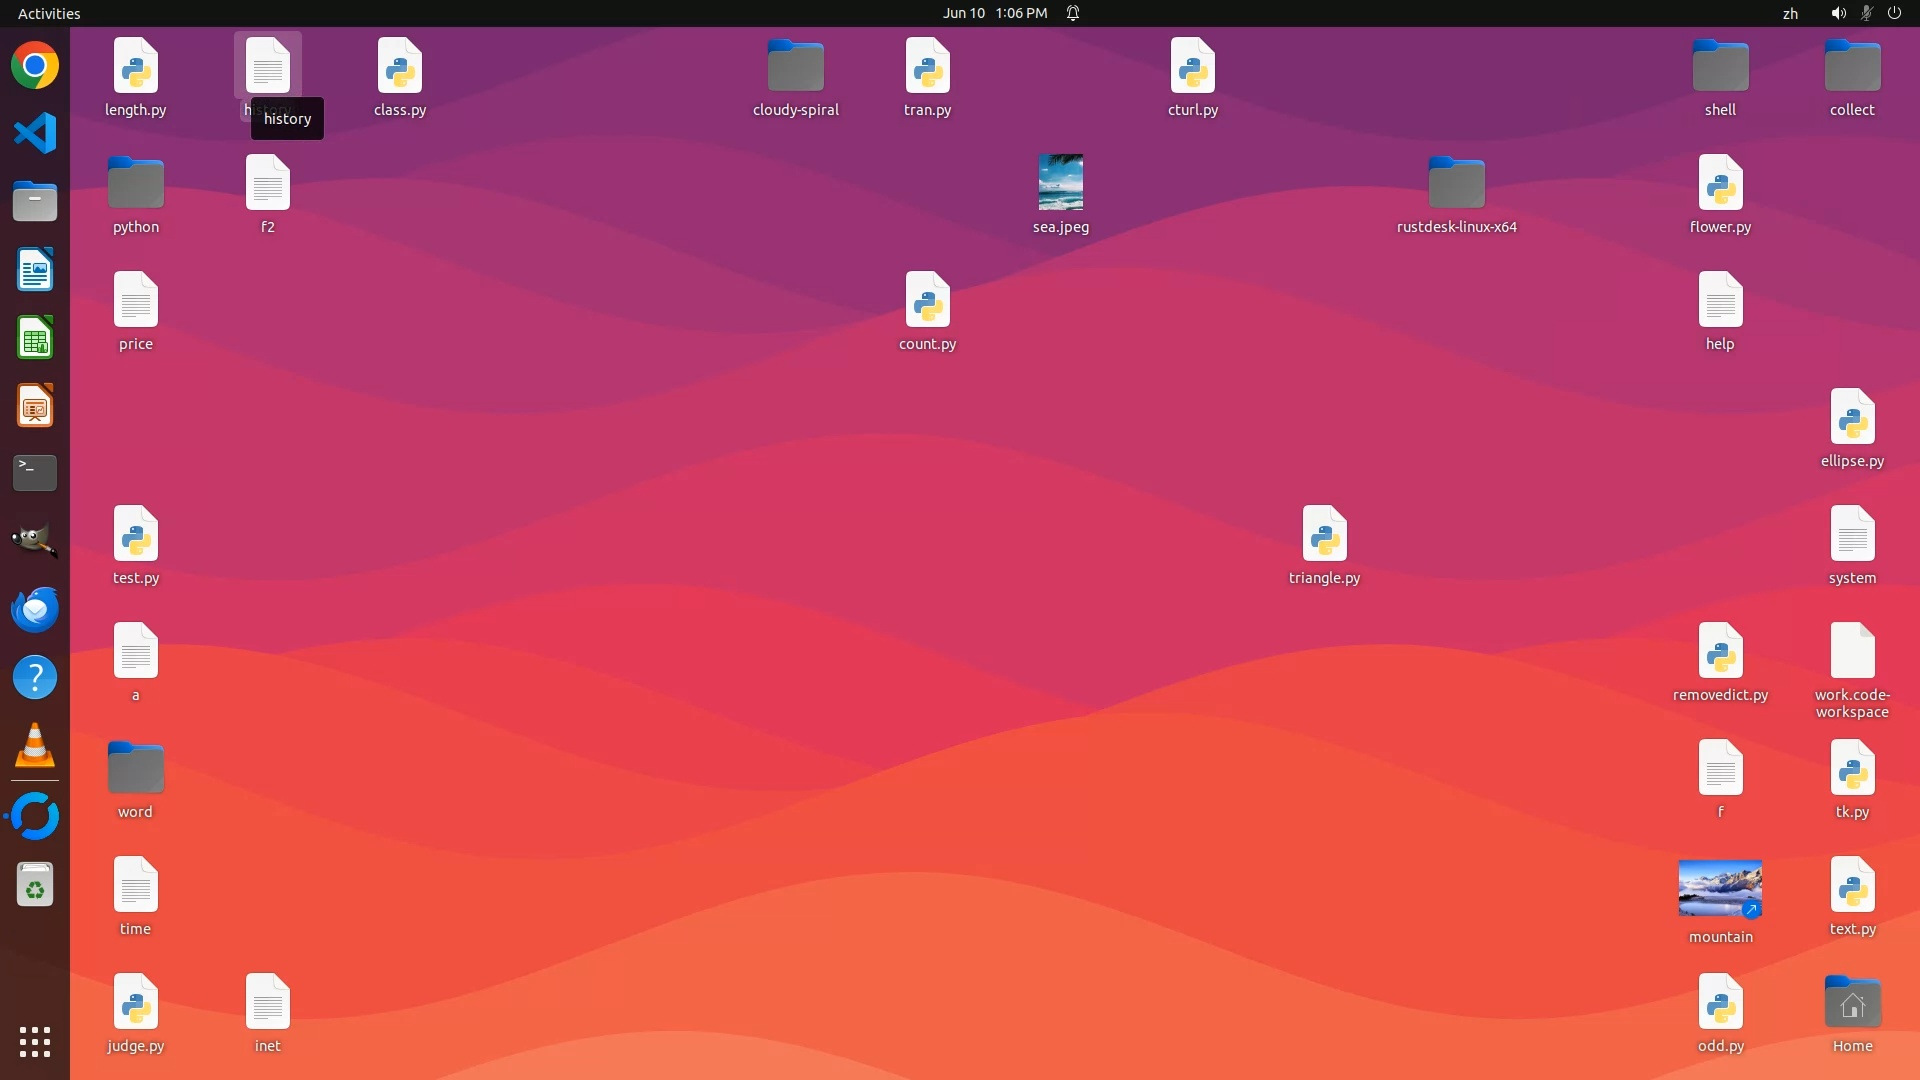This screenshot has width=1920, height=1080.
Task: Click the volume speaker indicator
Action: pyautogui.click(x=1838, y=13)
